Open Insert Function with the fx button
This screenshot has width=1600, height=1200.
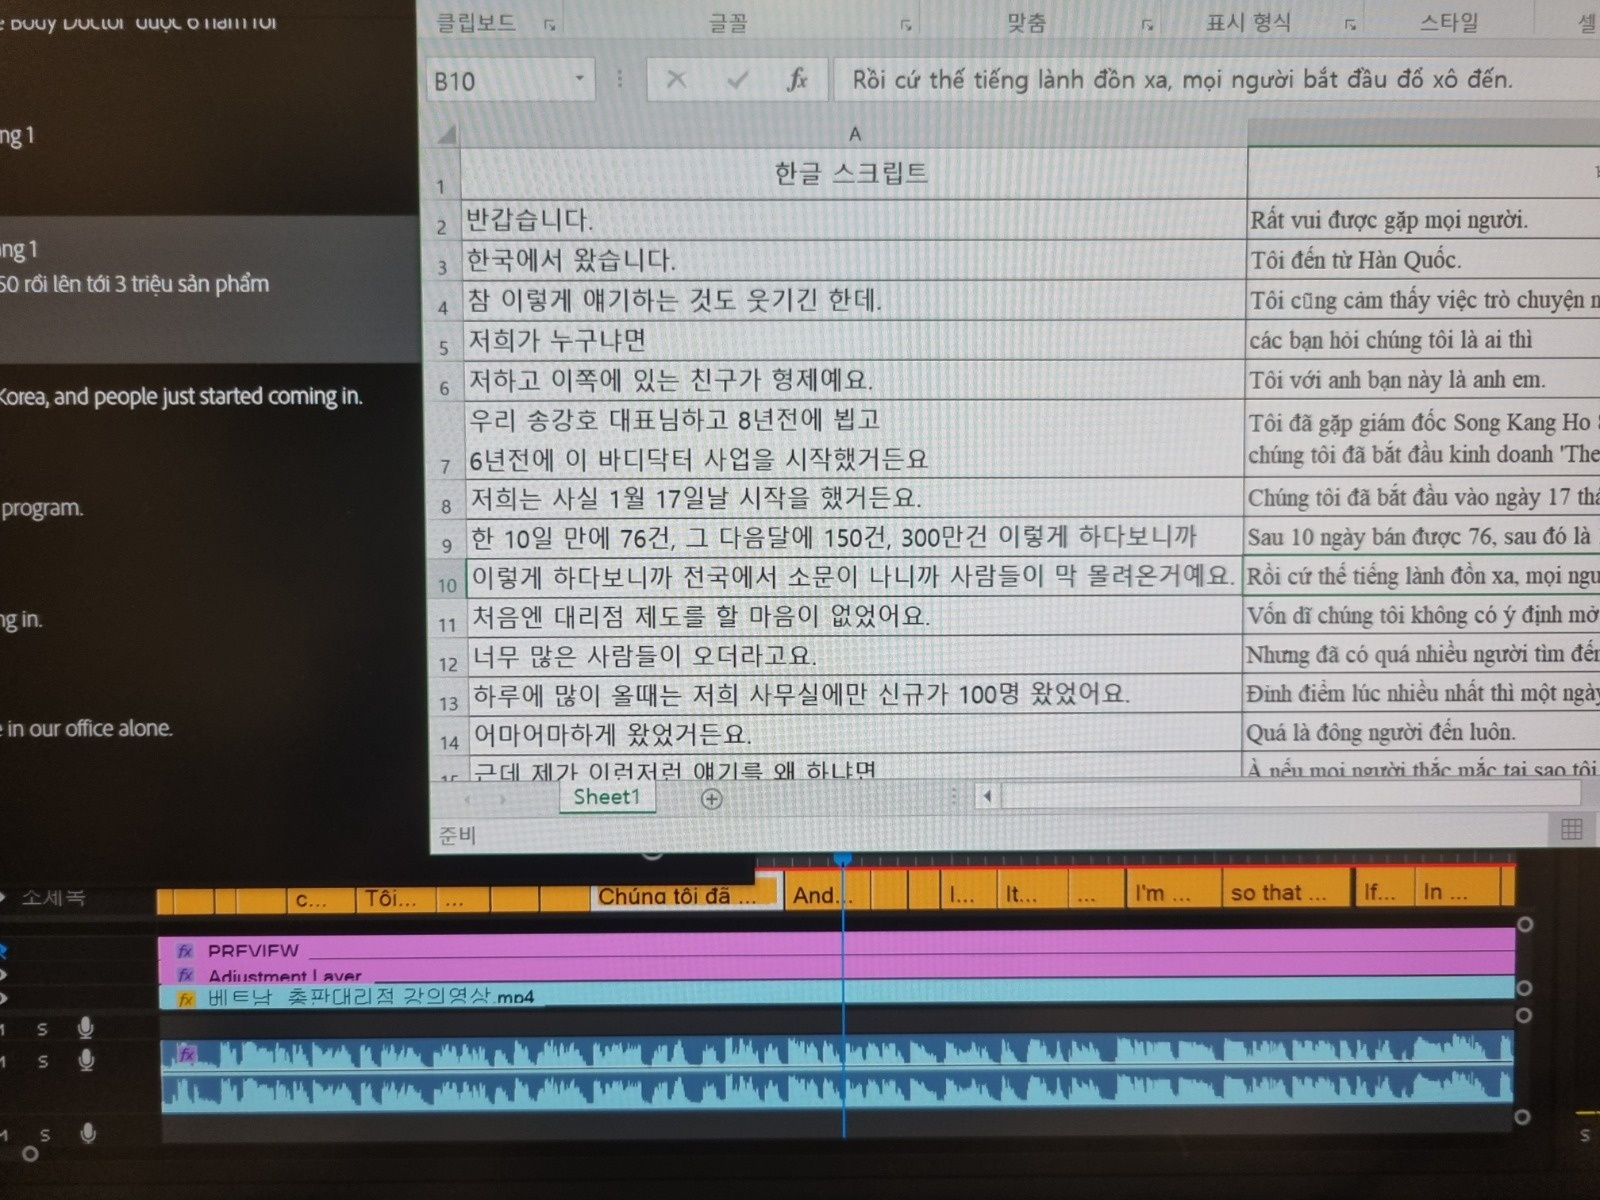click(x=797, y=79)
